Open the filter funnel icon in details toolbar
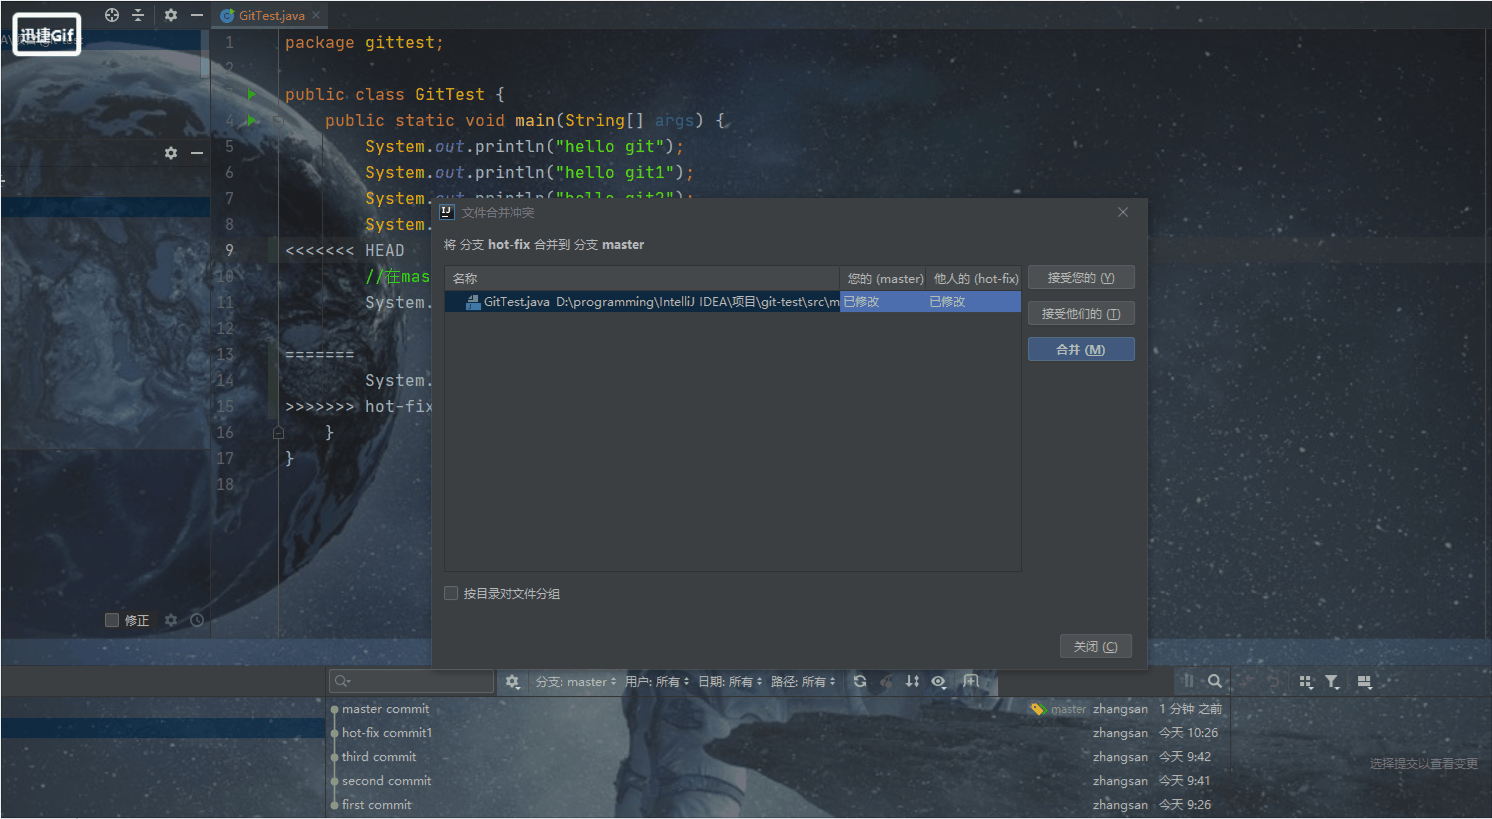Image resolution: width=1492 pixels, height=819 pixels. point(1332,681)
